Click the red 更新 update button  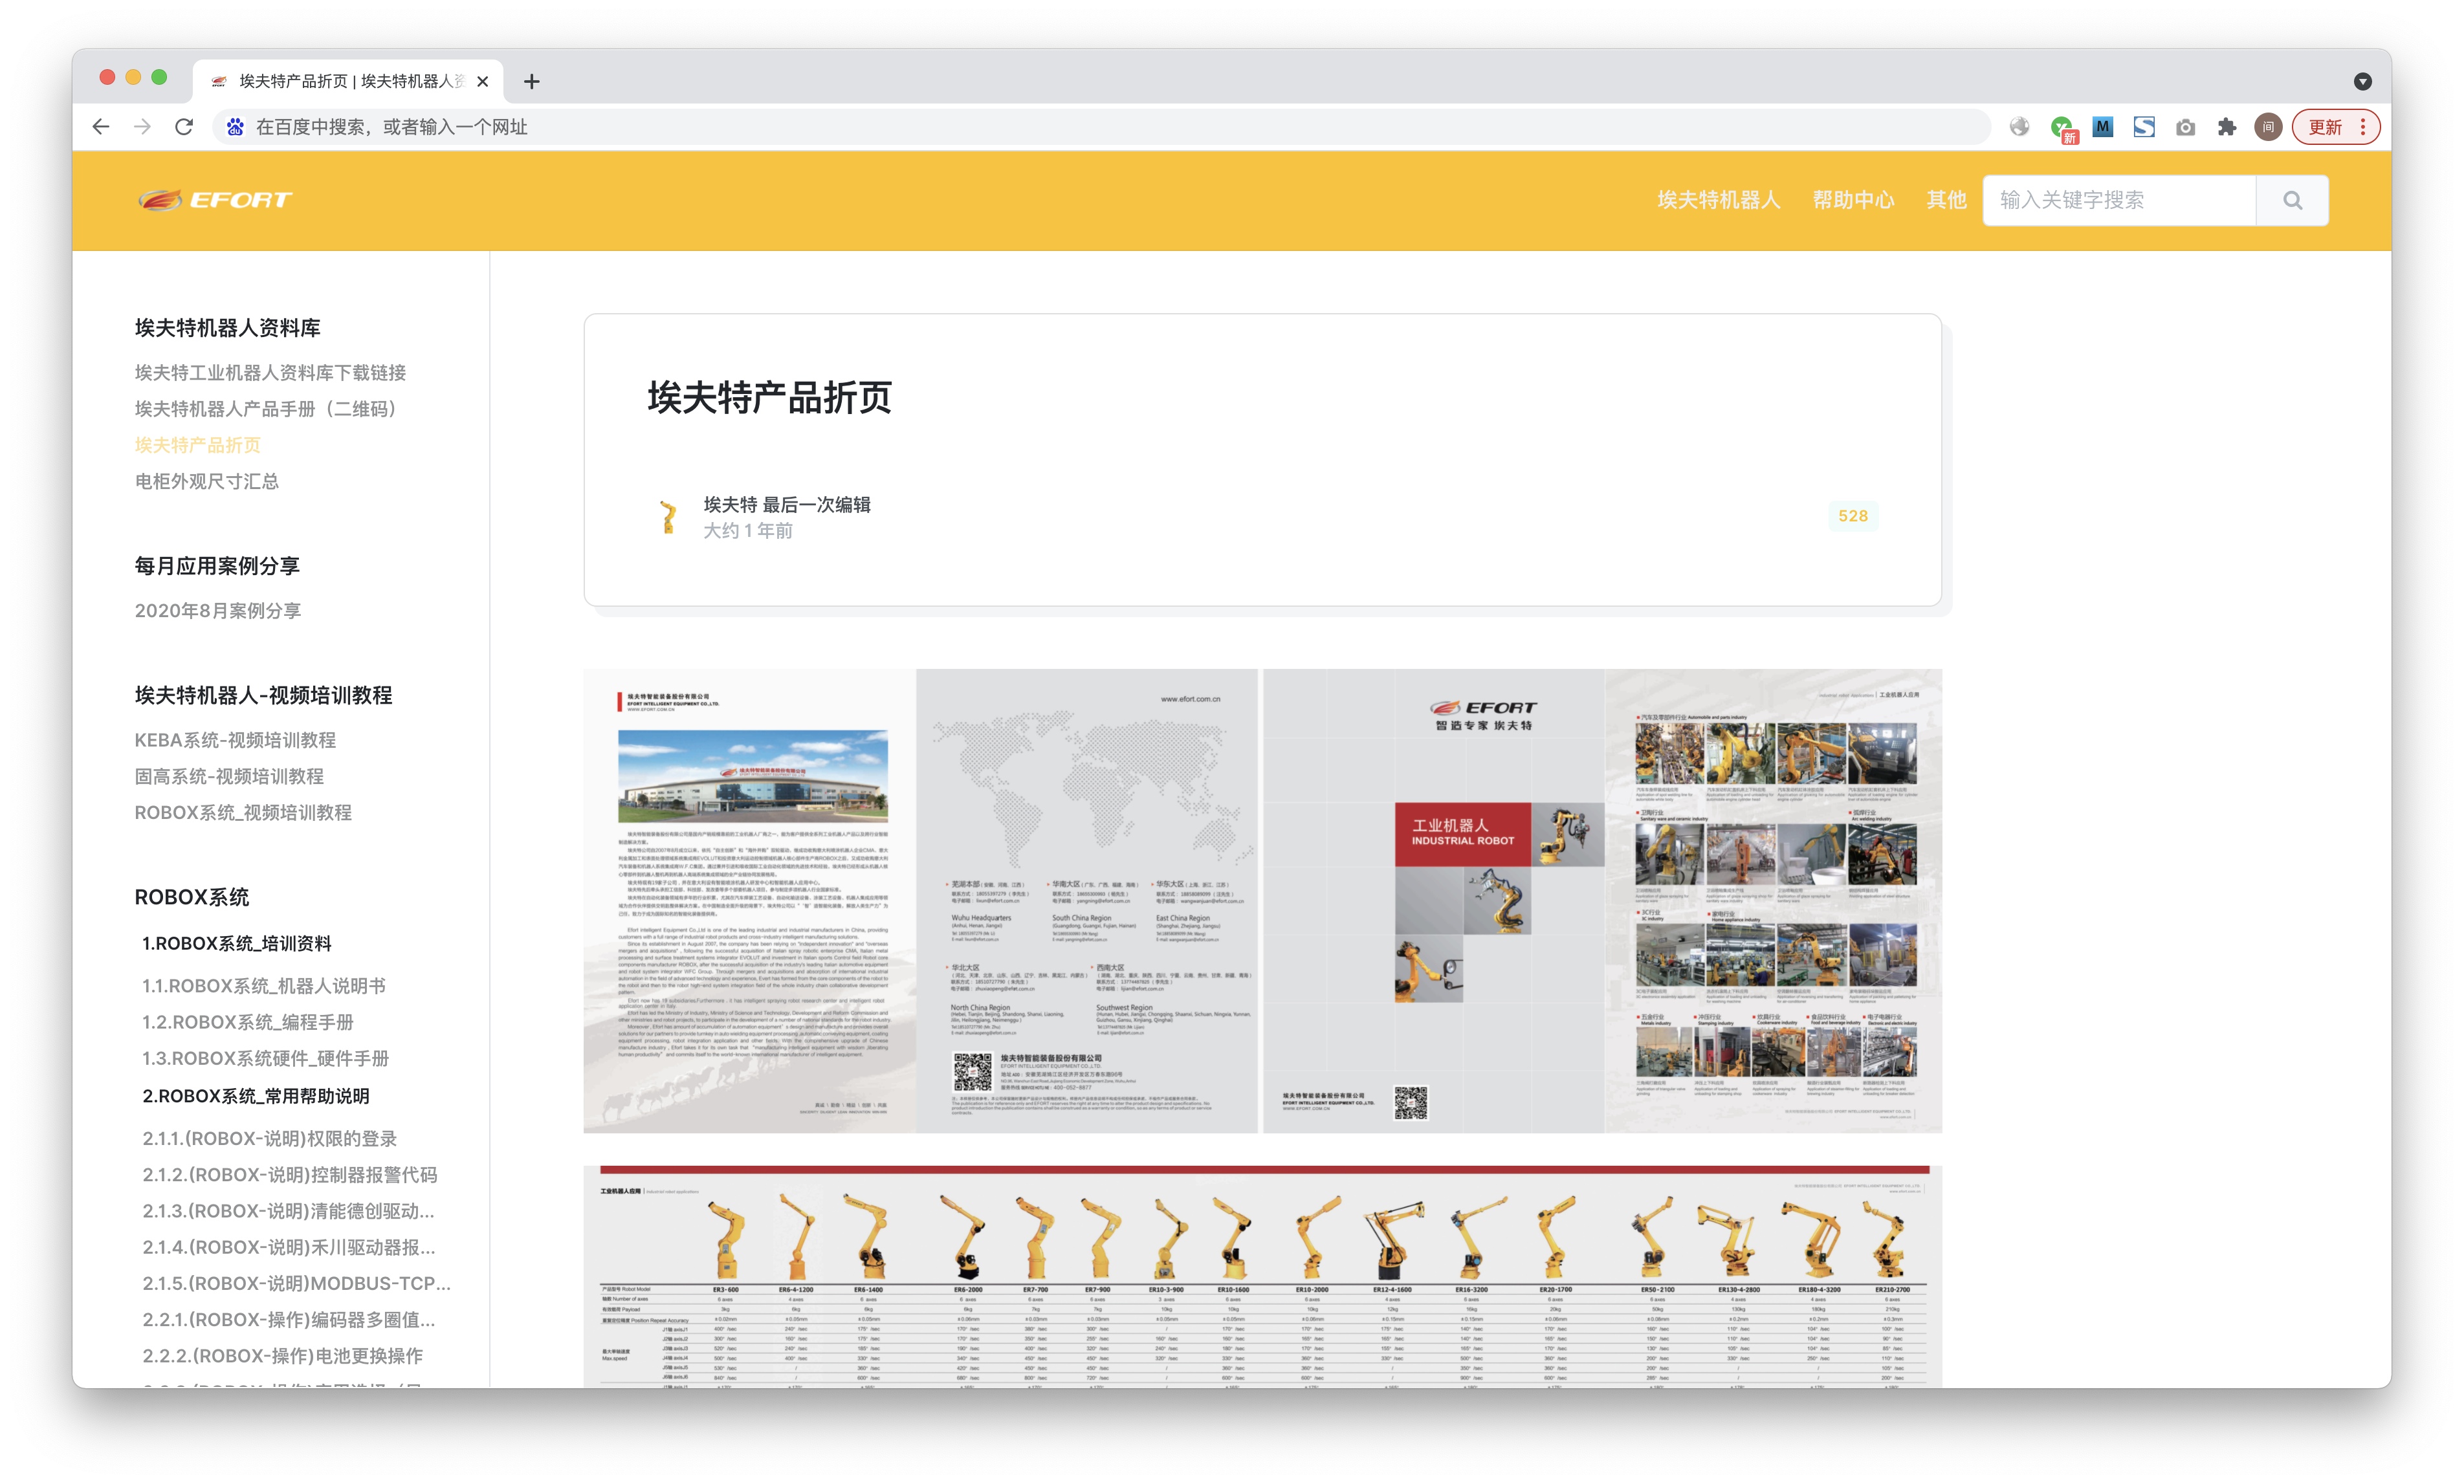point(2336,127)
